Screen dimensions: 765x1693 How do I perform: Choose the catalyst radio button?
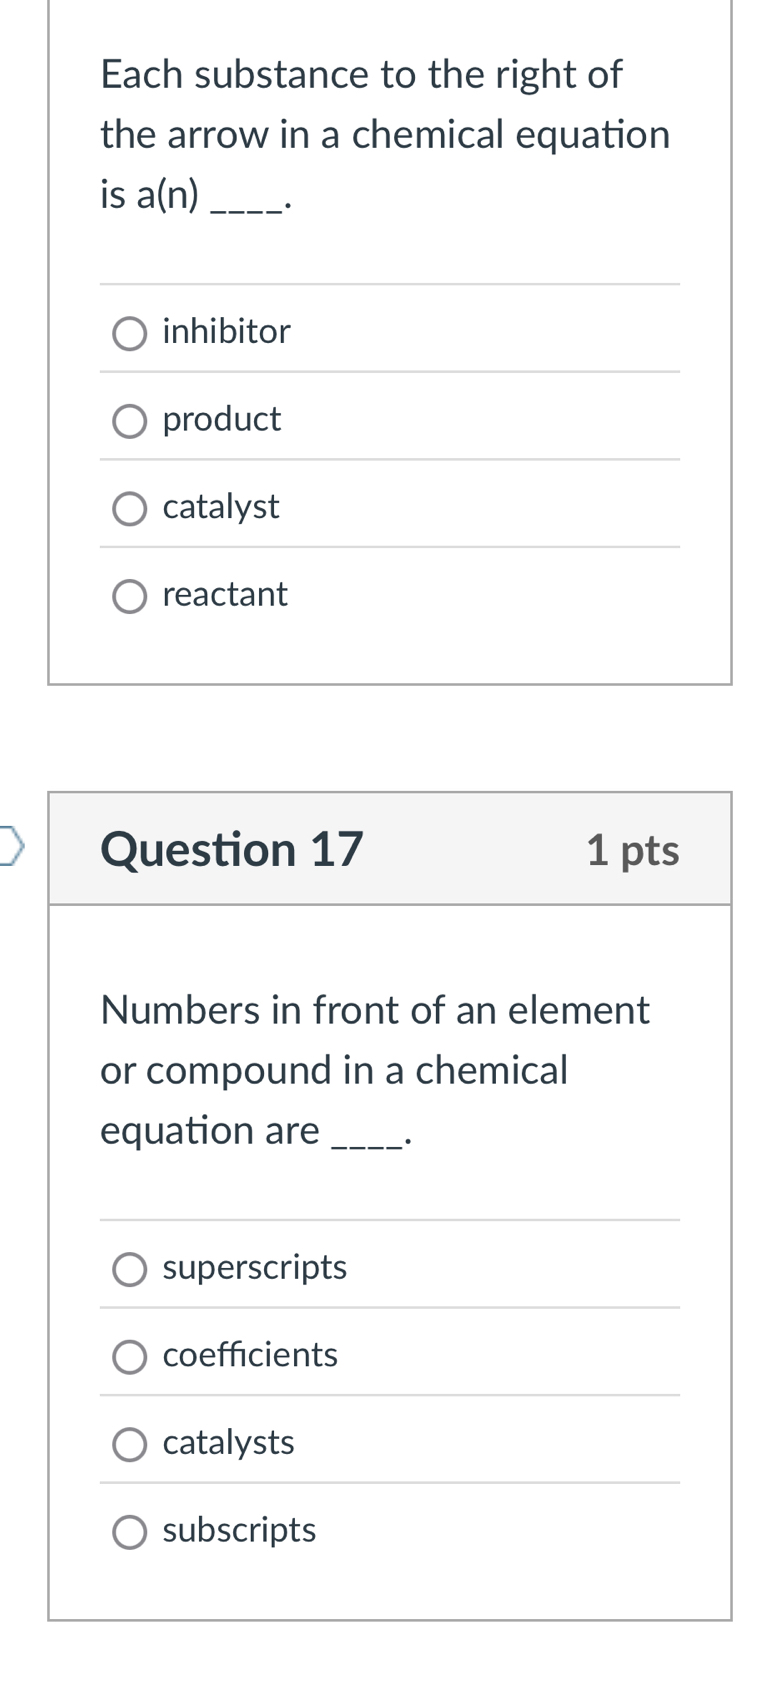point(129,509)
